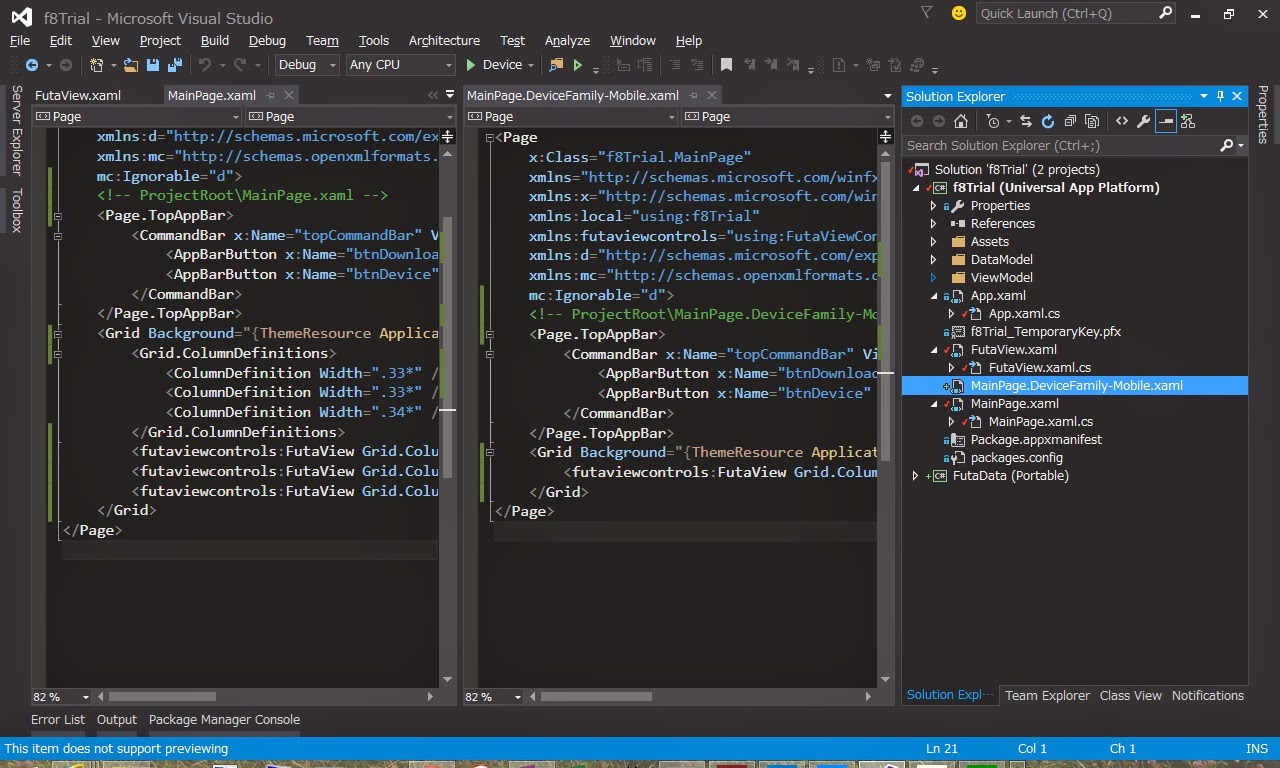Refresh the Solution Explorer
The image size is (1280, 768).
pyautogui.click(x=1048, y=121)
